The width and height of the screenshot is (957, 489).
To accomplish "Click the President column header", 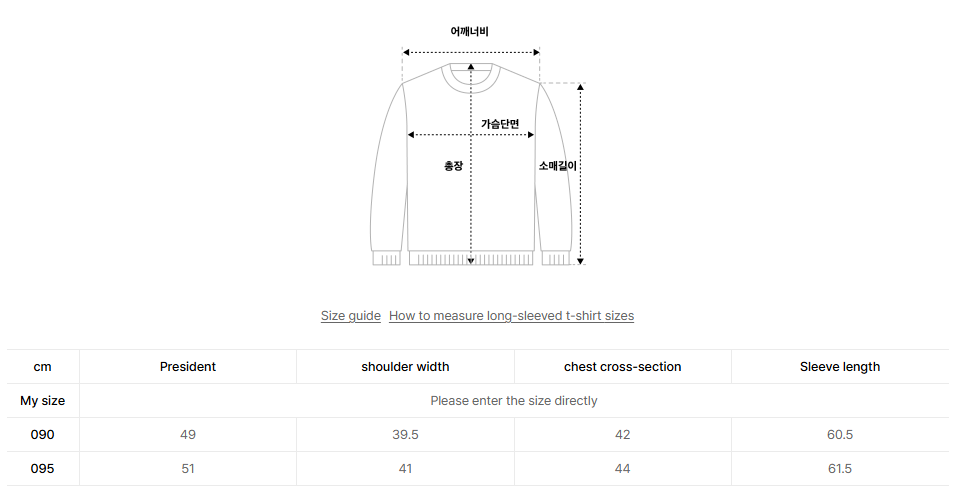I will pyautogui.click(x=188, y=366).
